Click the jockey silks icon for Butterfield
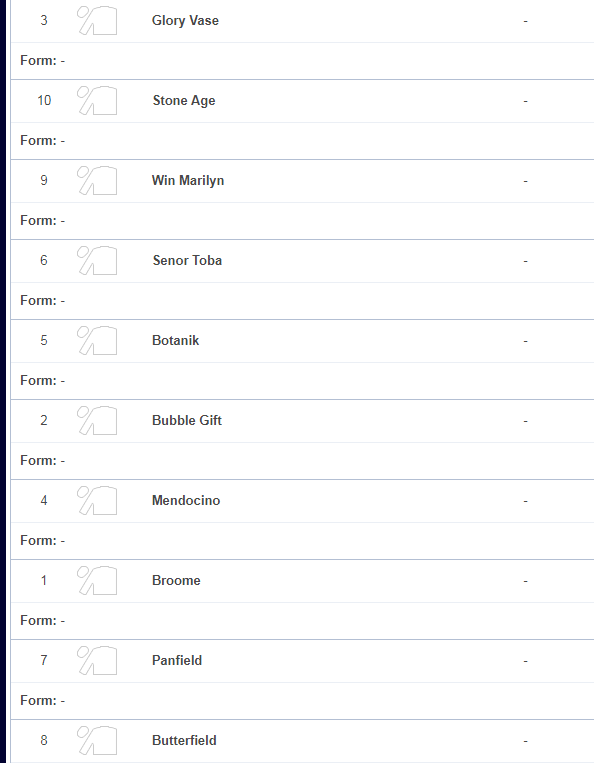594x763 pixels. [x=97, y=740]
